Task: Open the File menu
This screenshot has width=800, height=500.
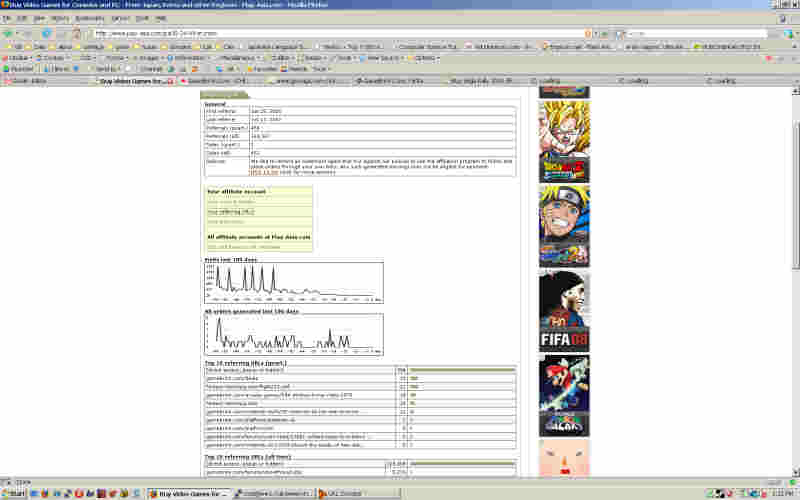Action: pos(7,18)
